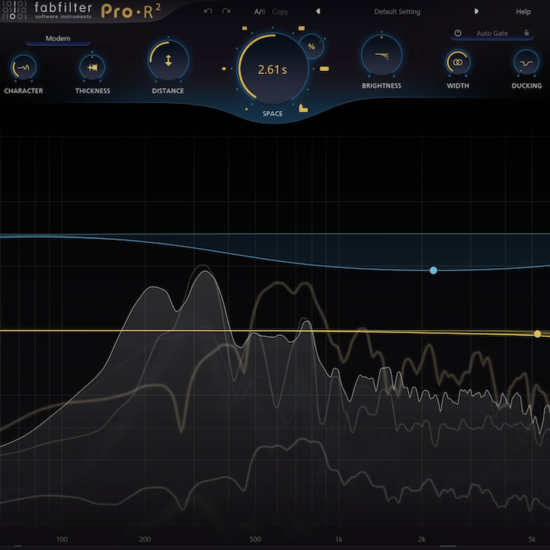Click the small yellow marker left of Space knob
This screenshot has width=550, height=550.
pyautogui.click(x=224, y=69)
